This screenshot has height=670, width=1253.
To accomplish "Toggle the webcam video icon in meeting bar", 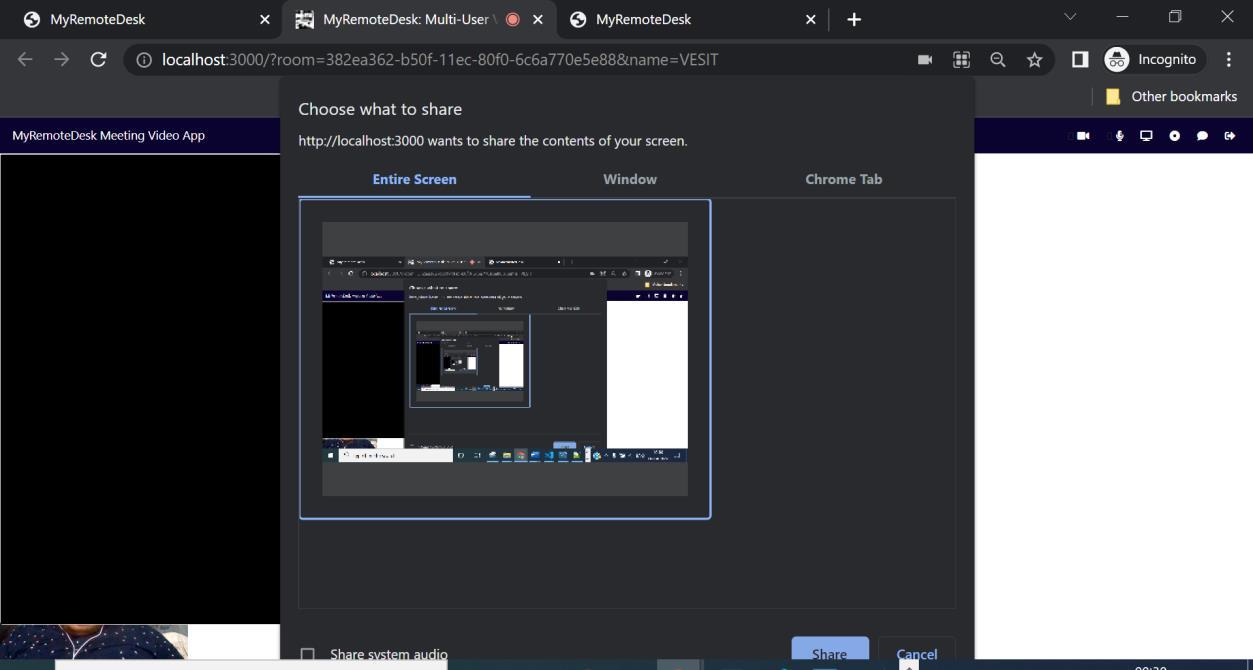I will pyautogui.click(x=1083, y=136).
